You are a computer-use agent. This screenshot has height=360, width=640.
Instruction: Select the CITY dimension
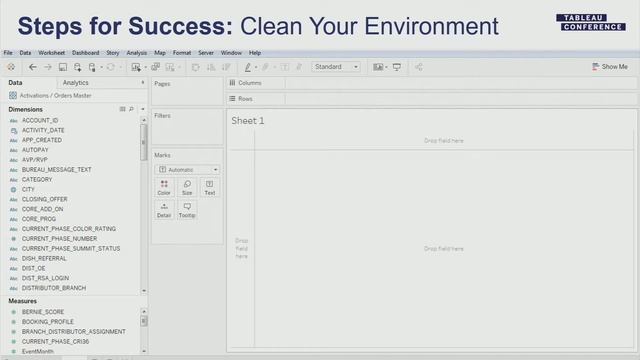pyautogui.click(x=28, y=189)
